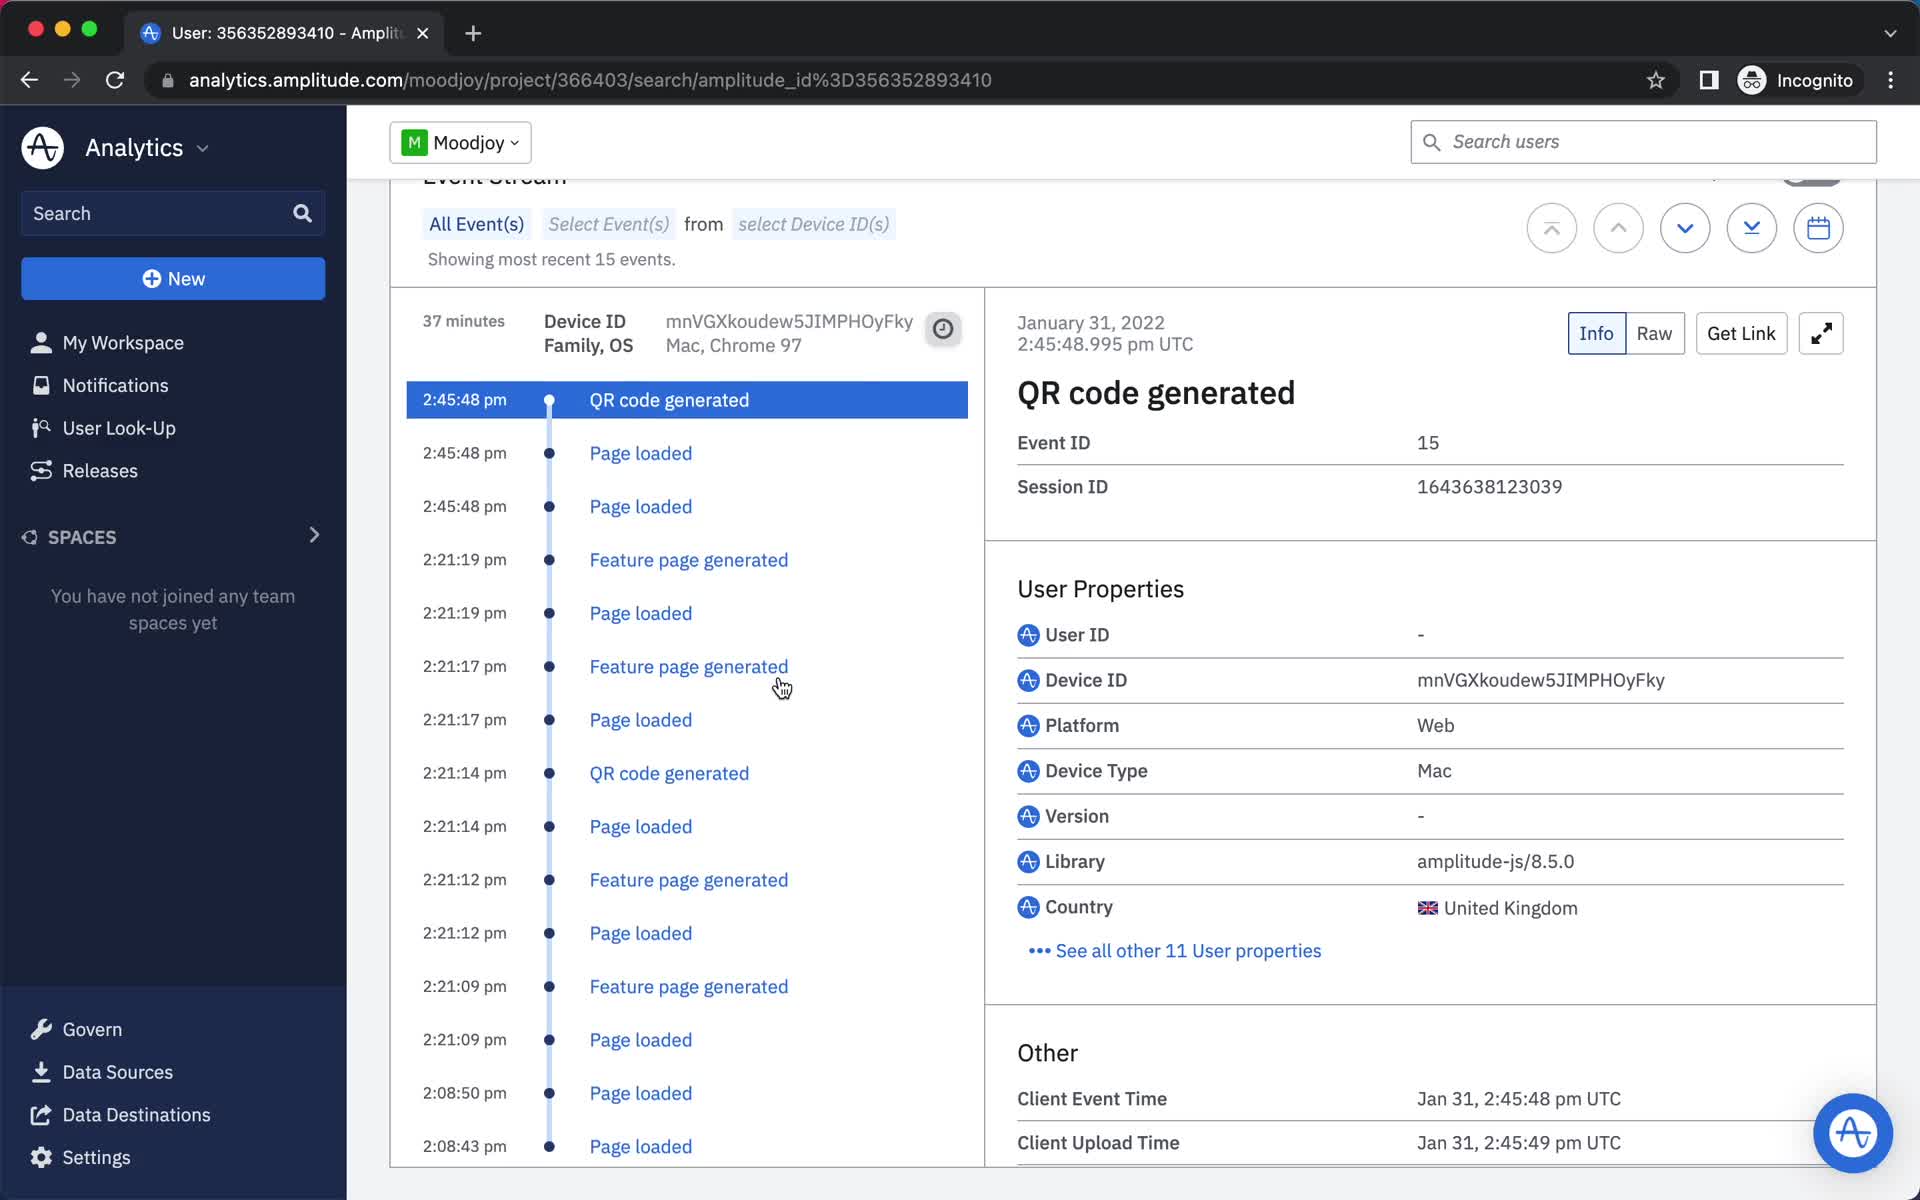Select the Raw tab for event details

click(x=1653, y=333)
